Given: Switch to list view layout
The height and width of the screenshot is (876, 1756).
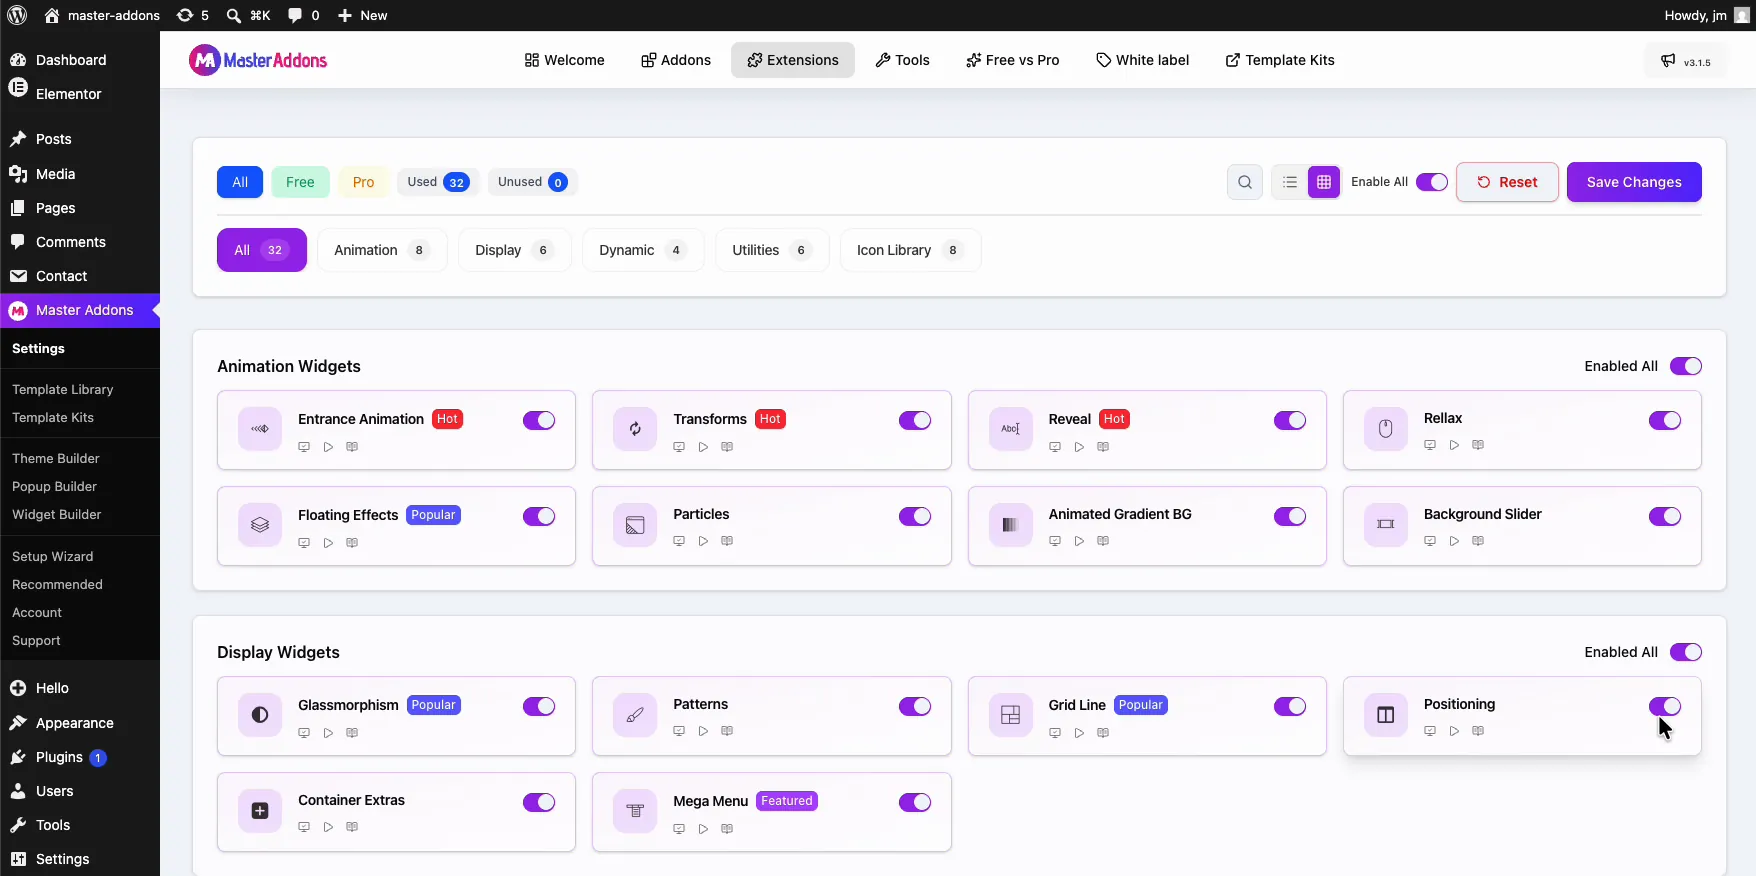Looking at the screenshot, I should pos(1290,182).
